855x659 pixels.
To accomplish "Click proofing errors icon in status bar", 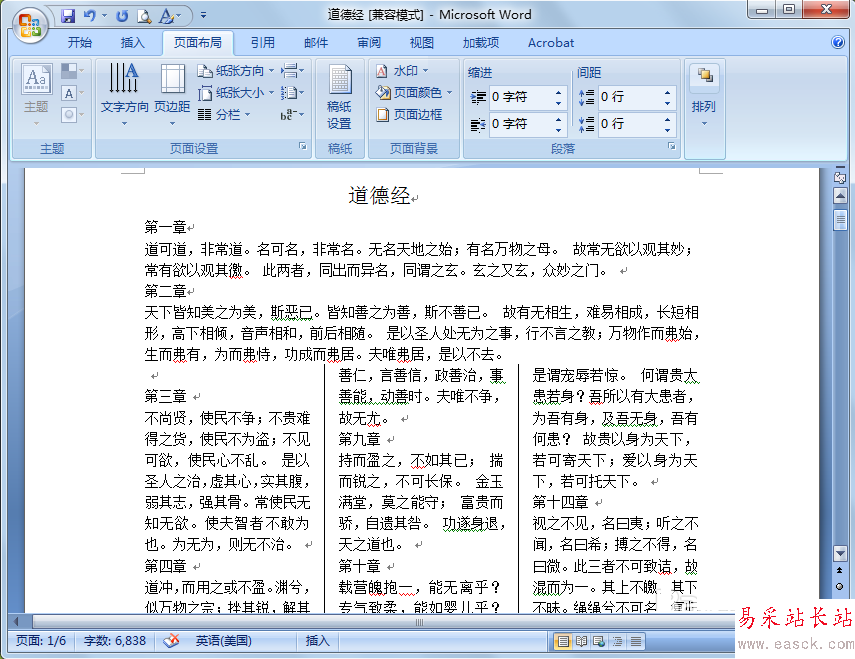I will tap(171, 641).
